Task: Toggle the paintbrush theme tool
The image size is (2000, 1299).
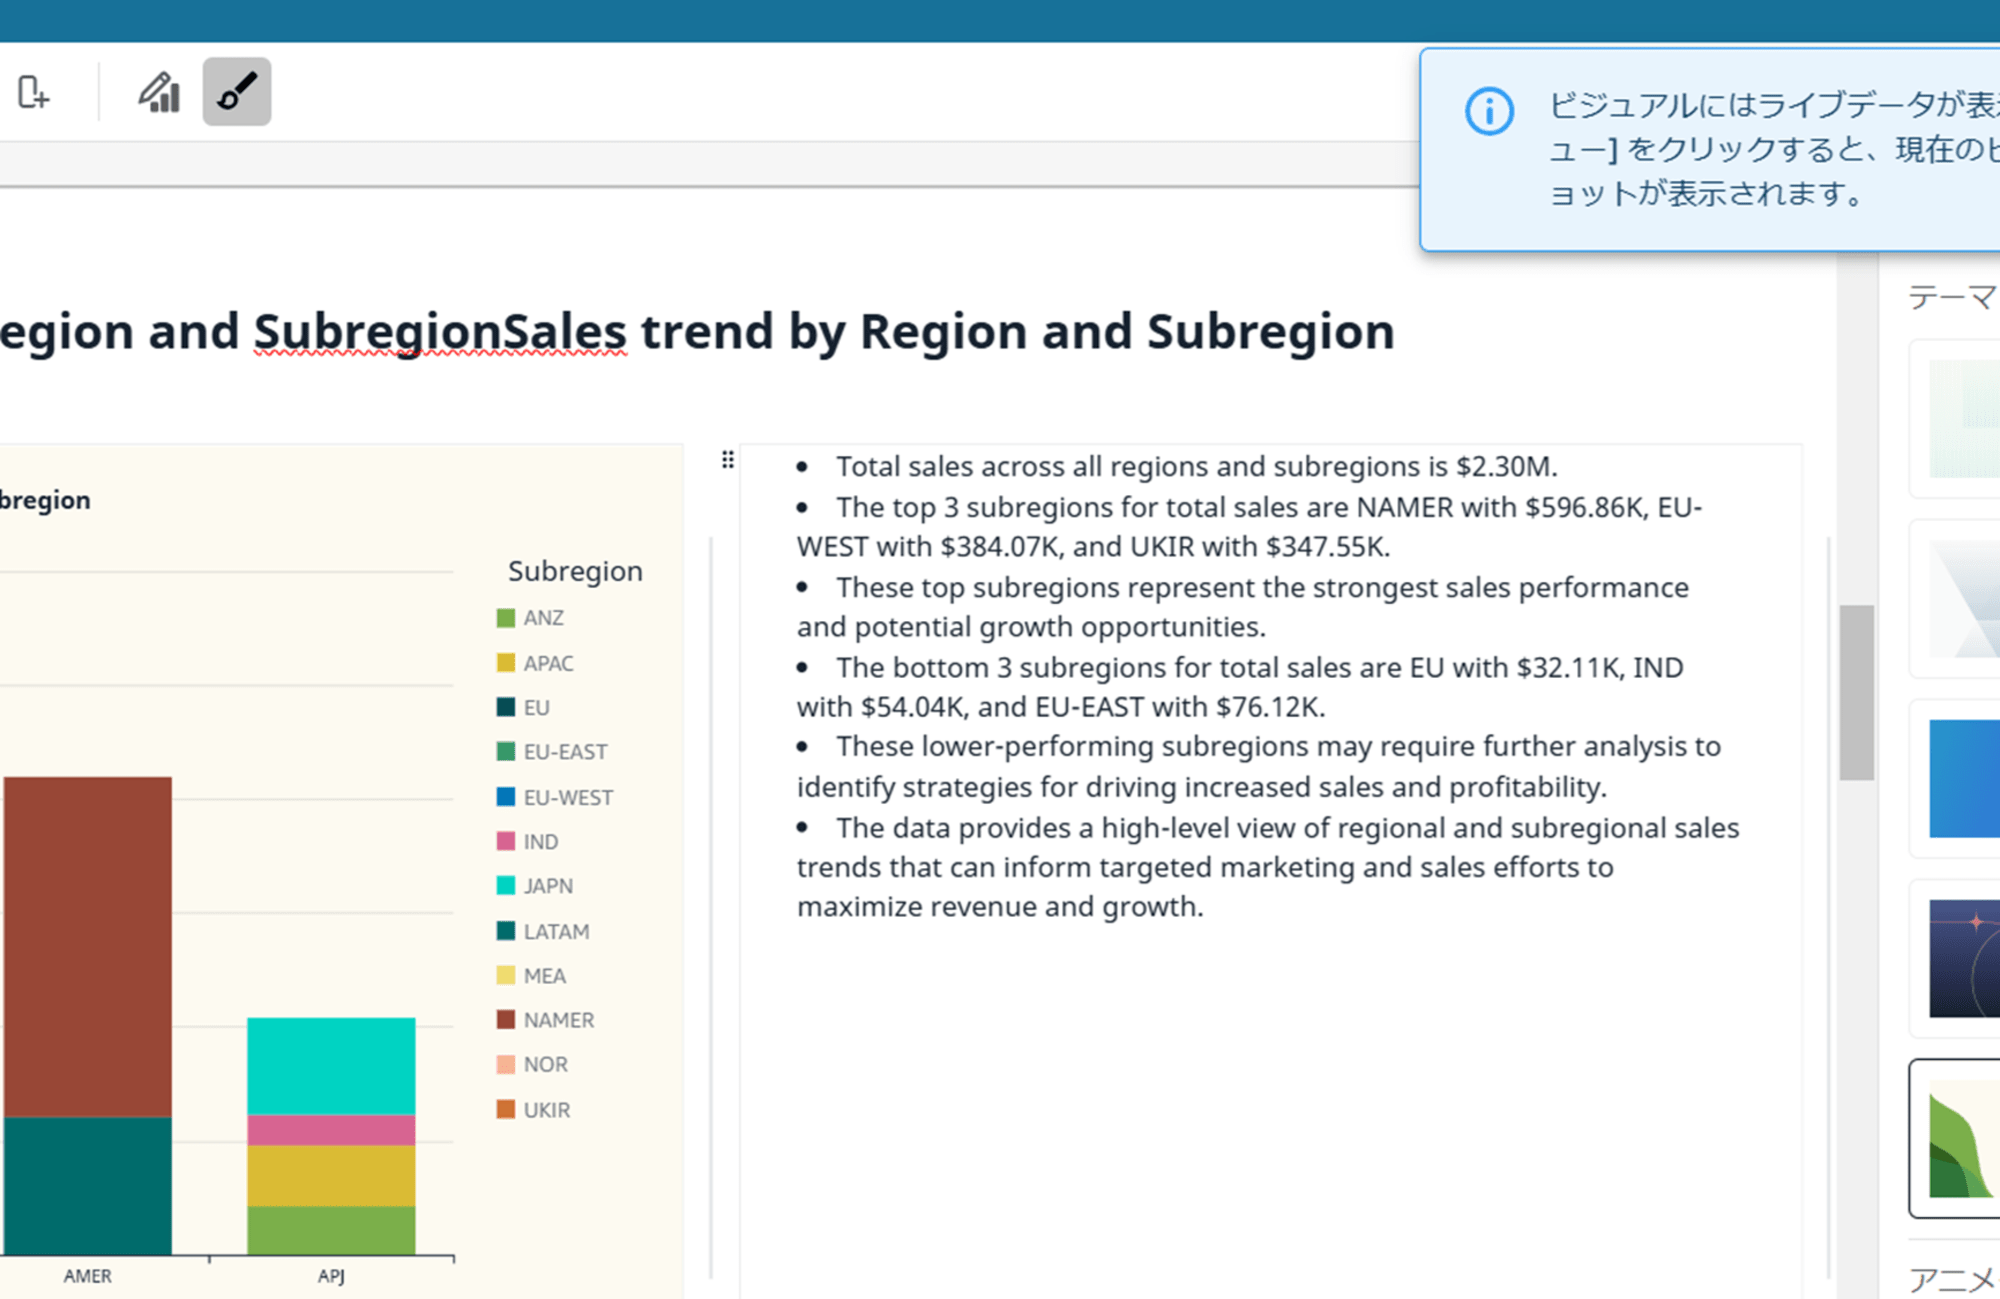Action: pyautogui.click(x=237, y=92)
